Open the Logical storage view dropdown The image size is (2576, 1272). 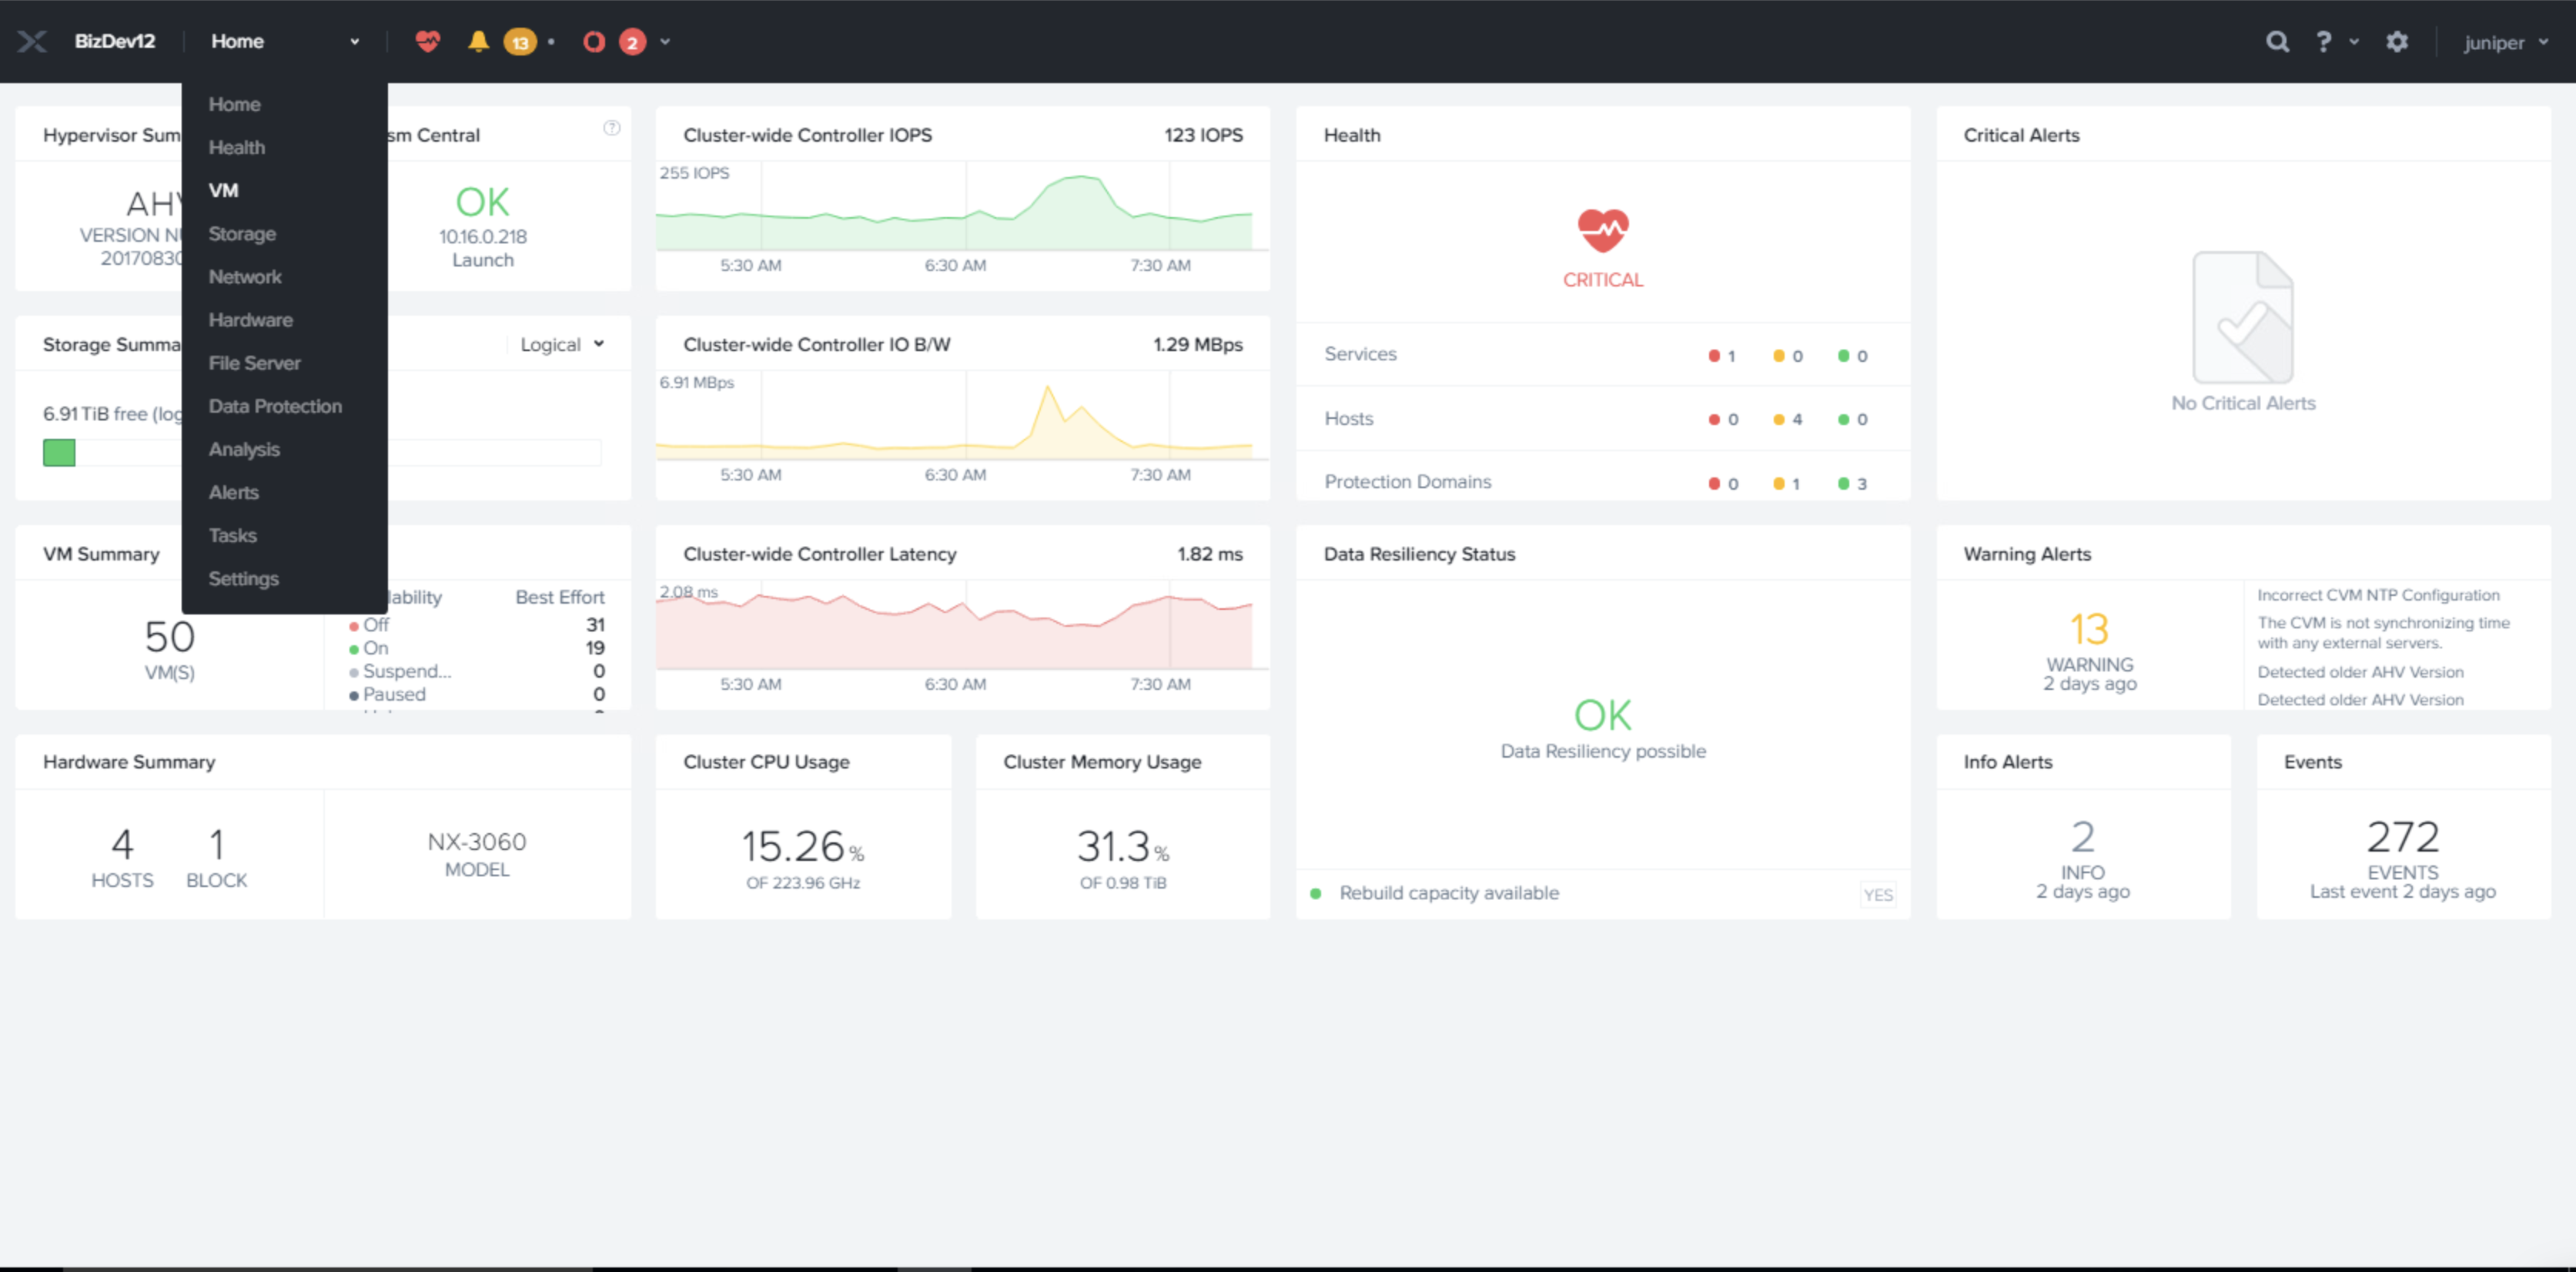click(x=561, y=344)
